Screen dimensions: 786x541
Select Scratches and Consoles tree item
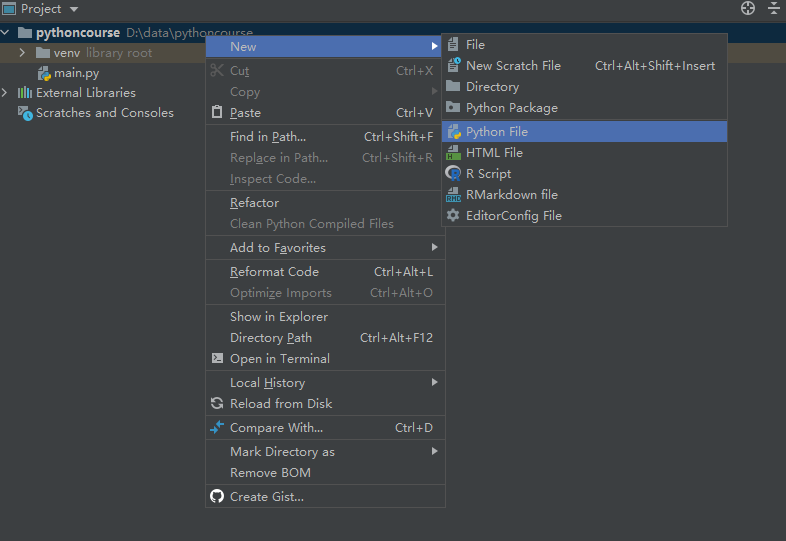[x=104, y=113]
